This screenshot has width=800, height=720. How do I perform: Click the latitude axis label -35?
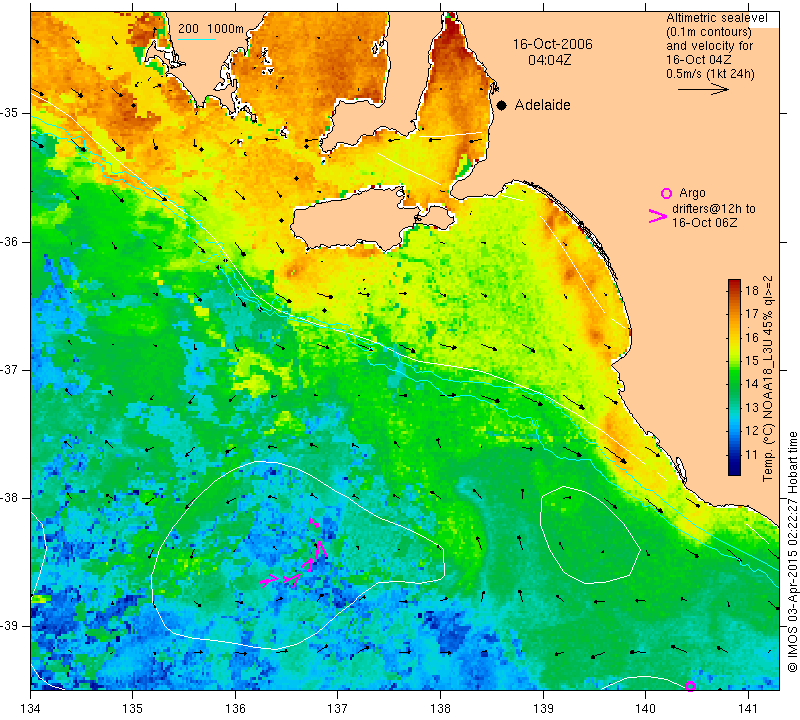[9, 113]
